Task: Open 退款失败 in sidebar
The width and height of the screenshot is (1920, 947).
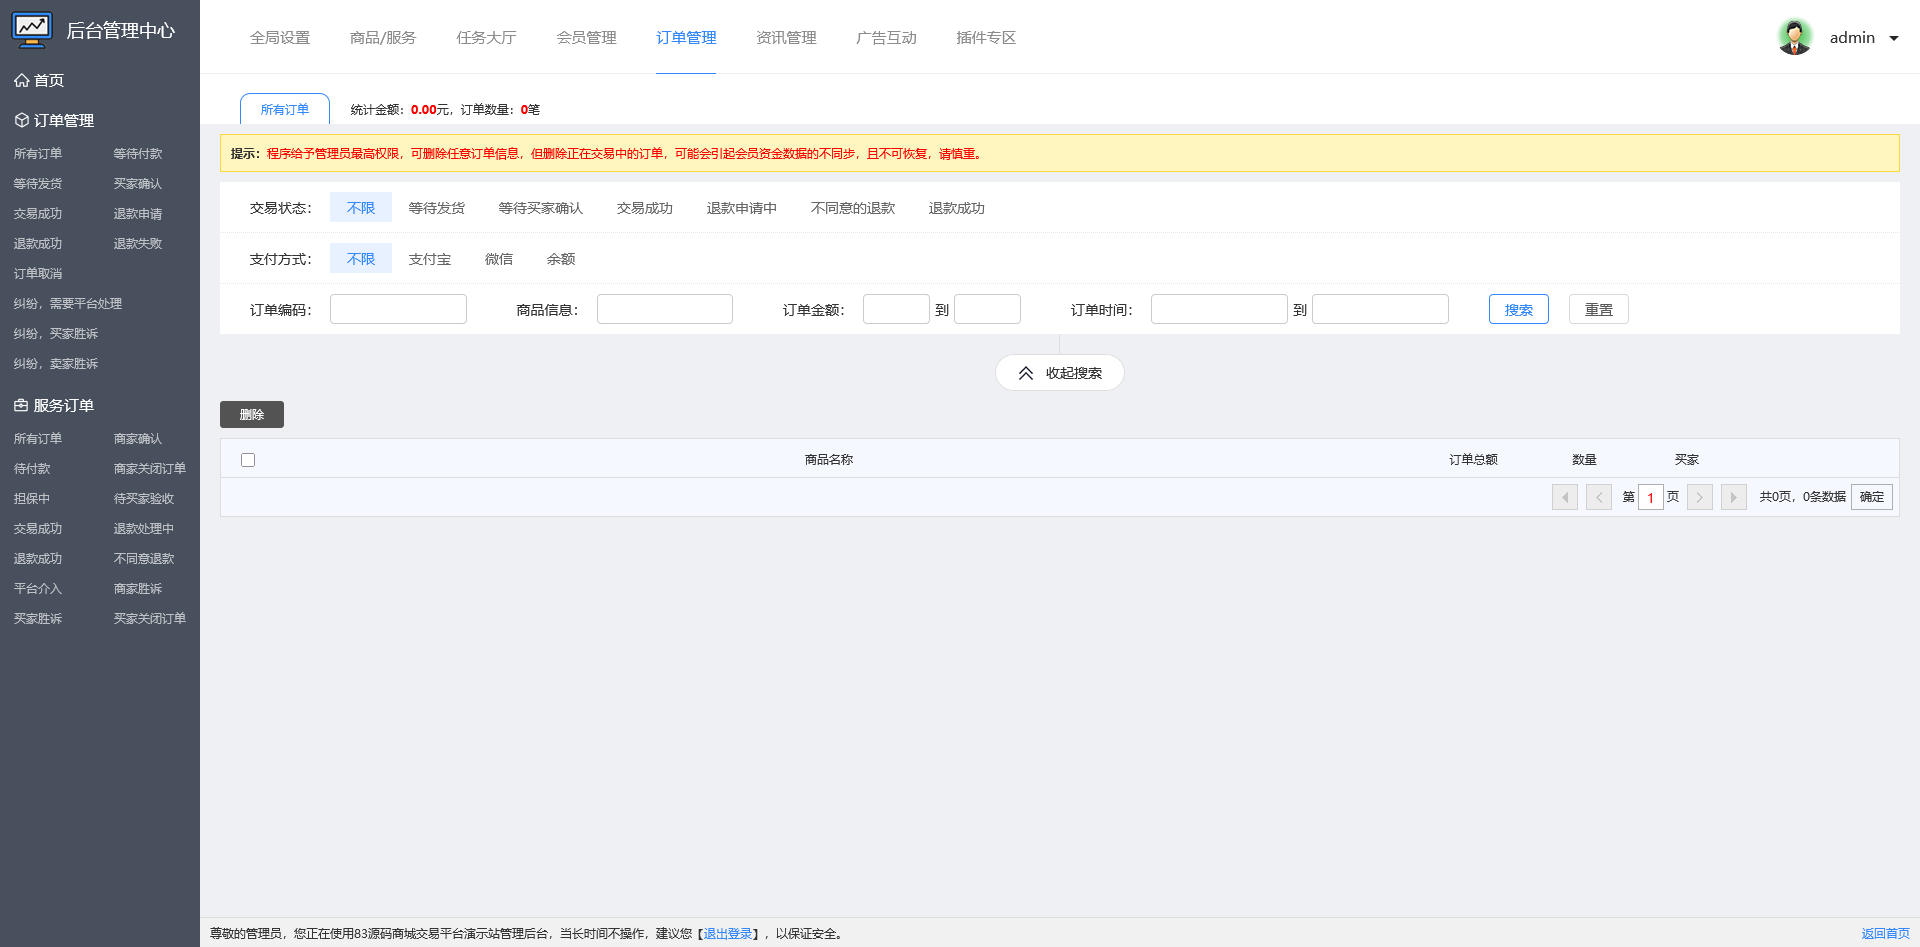Action: coord(138,244)
